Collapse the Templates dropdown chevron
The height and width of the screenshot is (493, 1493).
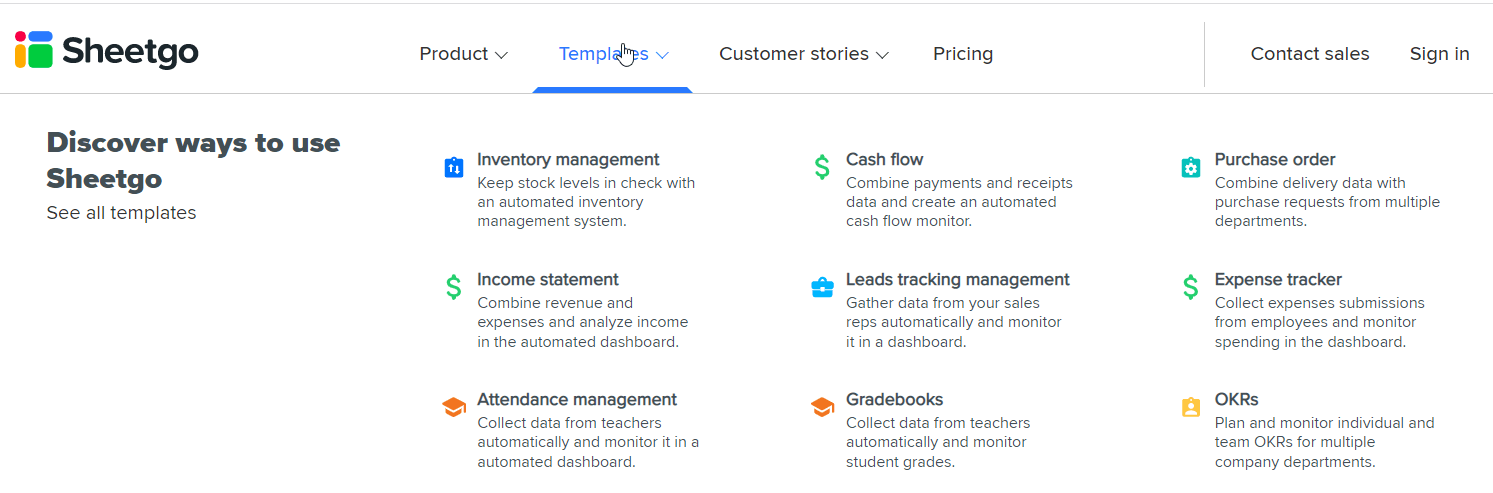662,55
